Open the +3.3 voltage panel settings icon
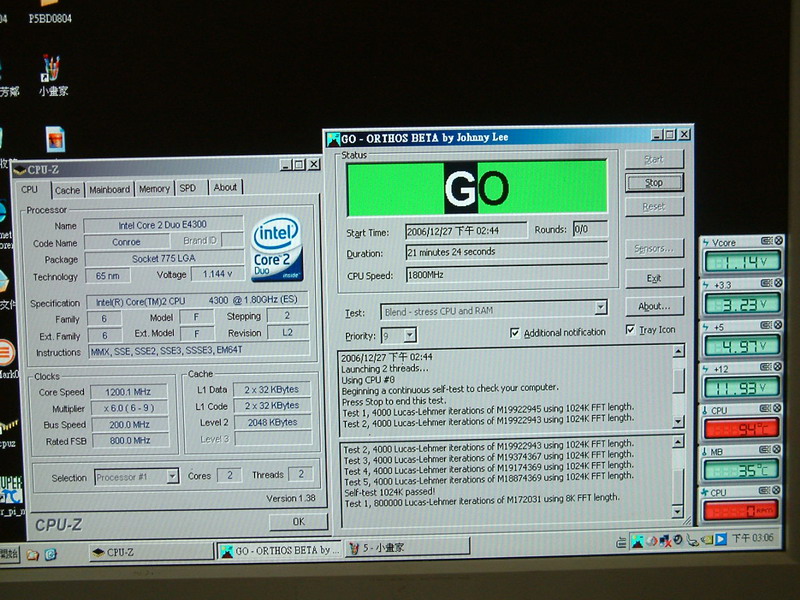Image resolution: width=800 pixels, height=600 pixels. click(x=766, y=283)
